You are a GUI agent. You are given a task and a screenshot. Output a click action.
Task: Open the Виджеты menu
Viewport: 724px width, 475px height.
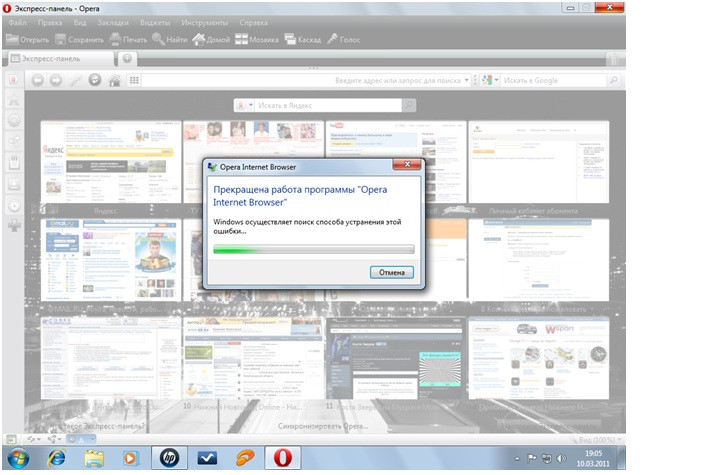point(155,22)
